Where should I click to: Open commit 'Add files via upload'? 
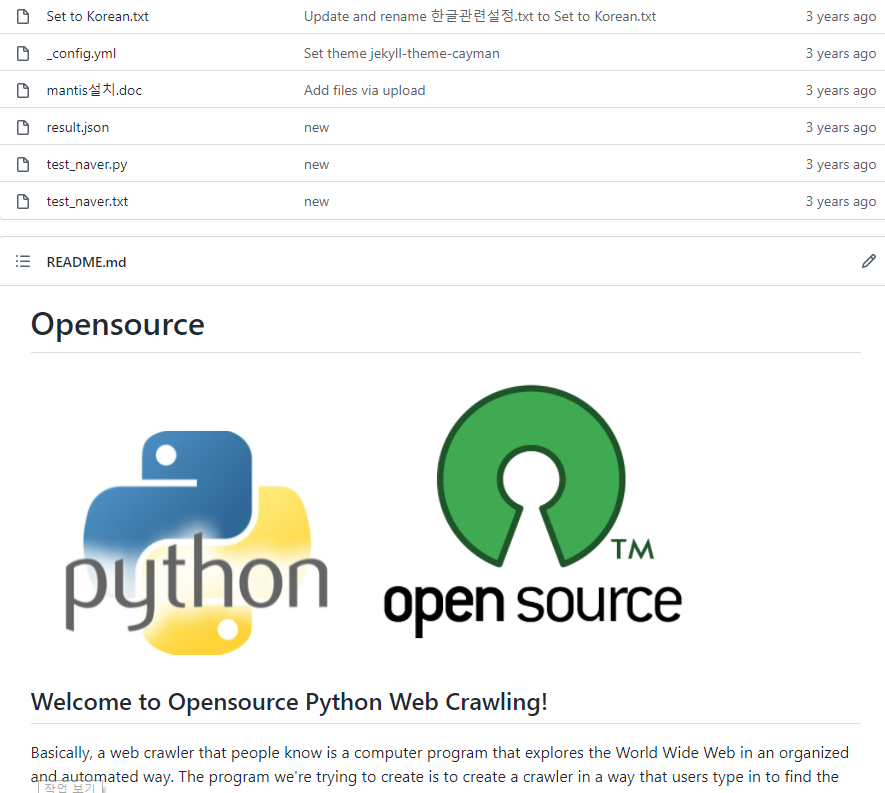pyautogui.click(x=365, y=90)
